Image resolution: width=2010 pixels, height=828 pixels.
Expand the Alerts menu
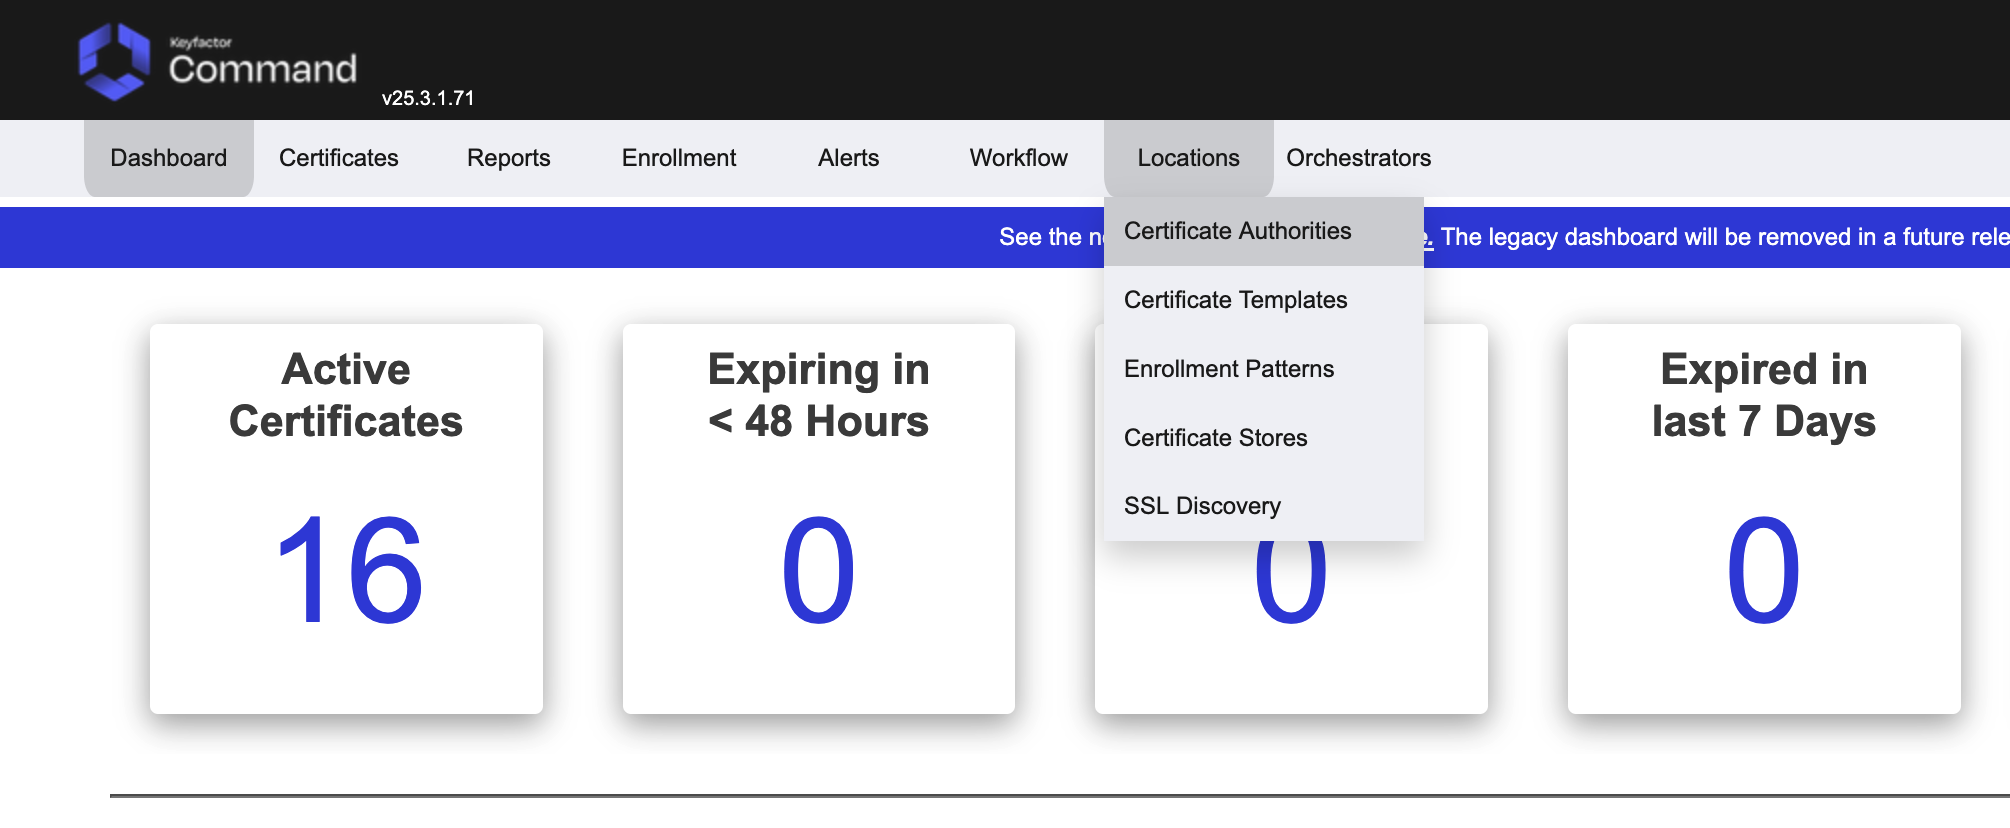point(848,158)
